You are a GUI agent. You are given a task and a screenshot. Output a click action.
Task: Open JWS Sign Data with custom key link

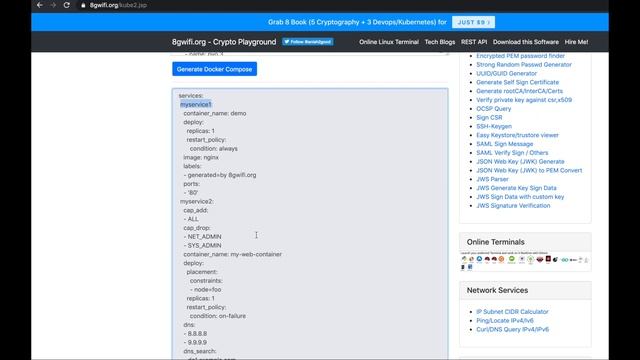pos(520,197)
